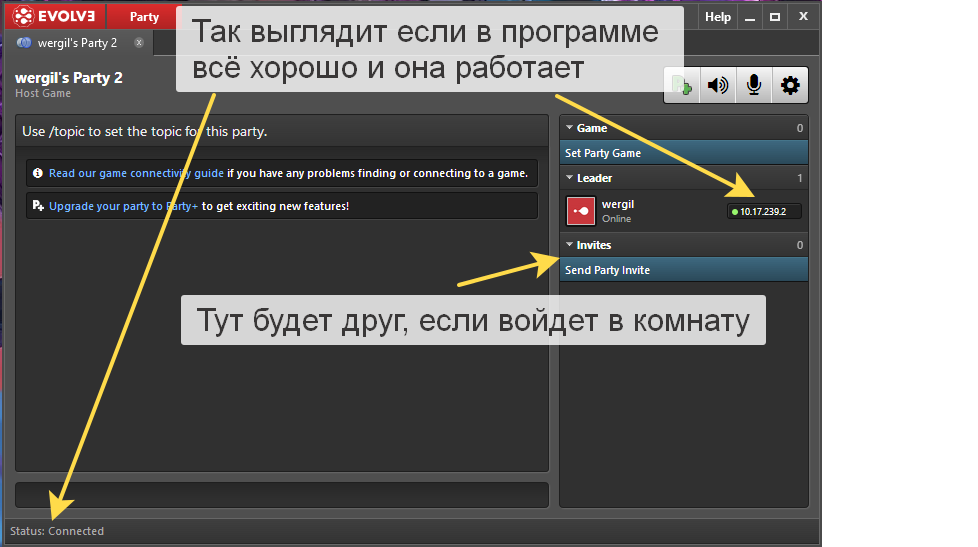Click the Party+ icon beside upgrade link
The height and width of the screenshot is (547, 978).
[x=38, y=205]
